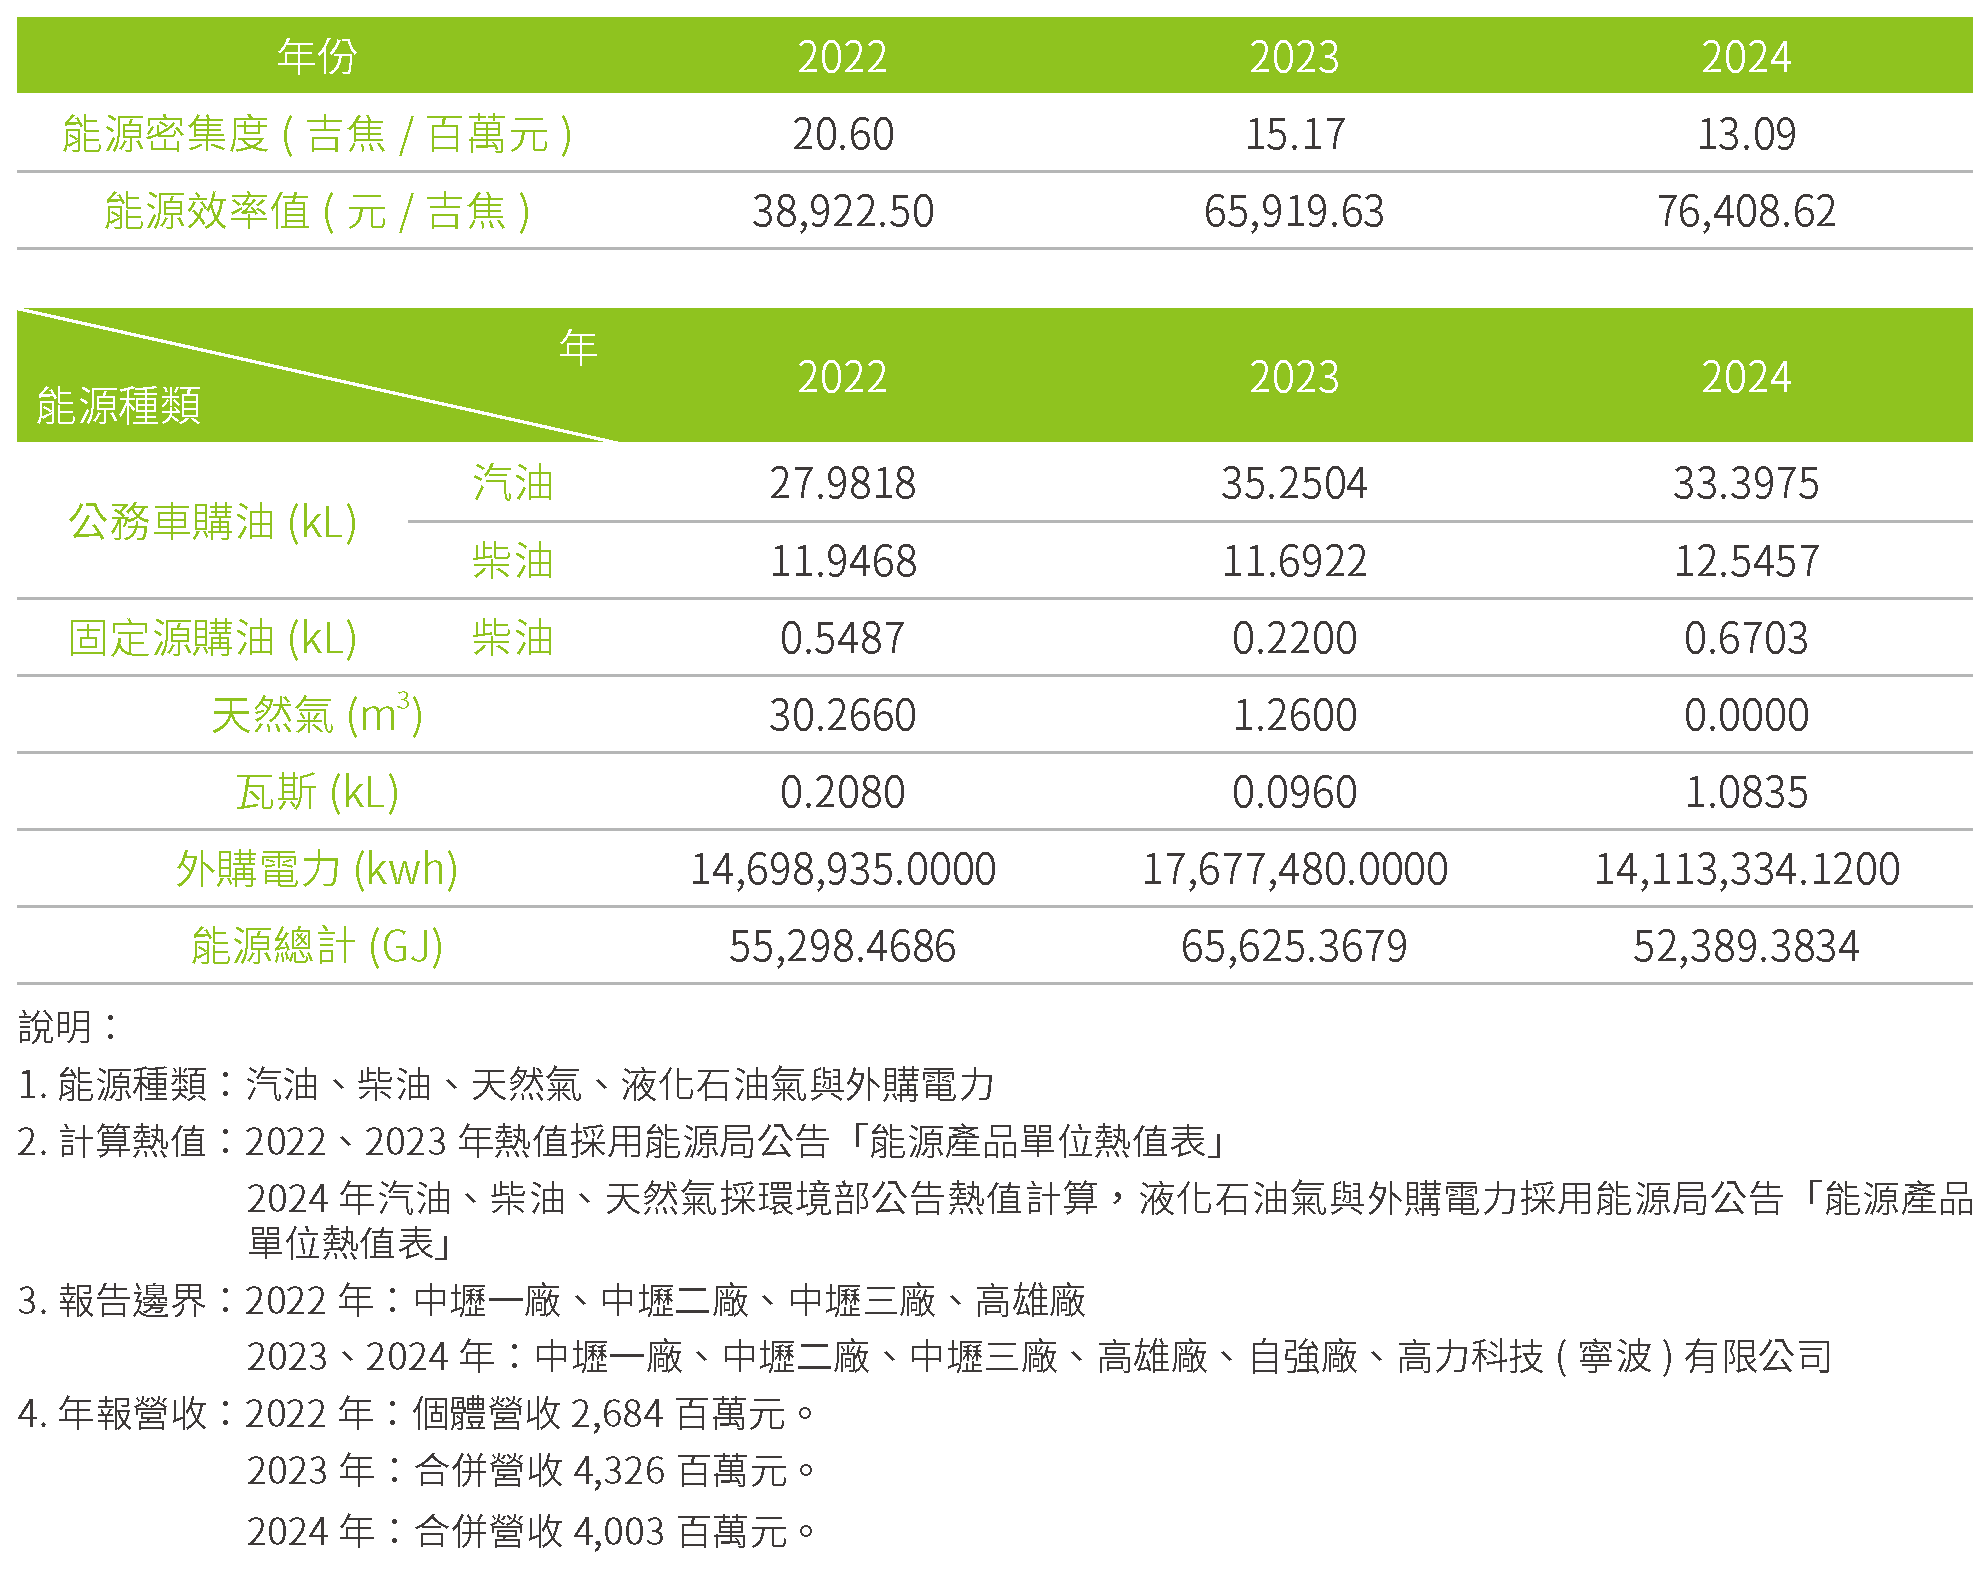Select the 汽油 sub-row label
This screenshot has width=1985, height=1578.
(513, 483)
